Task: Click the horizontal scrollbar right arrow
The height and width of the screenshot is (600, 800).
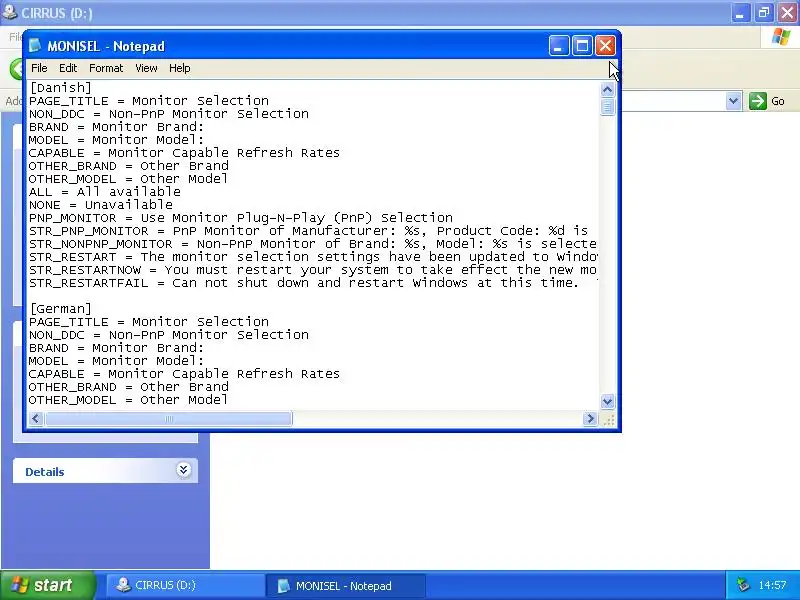Action: point(590,419)
